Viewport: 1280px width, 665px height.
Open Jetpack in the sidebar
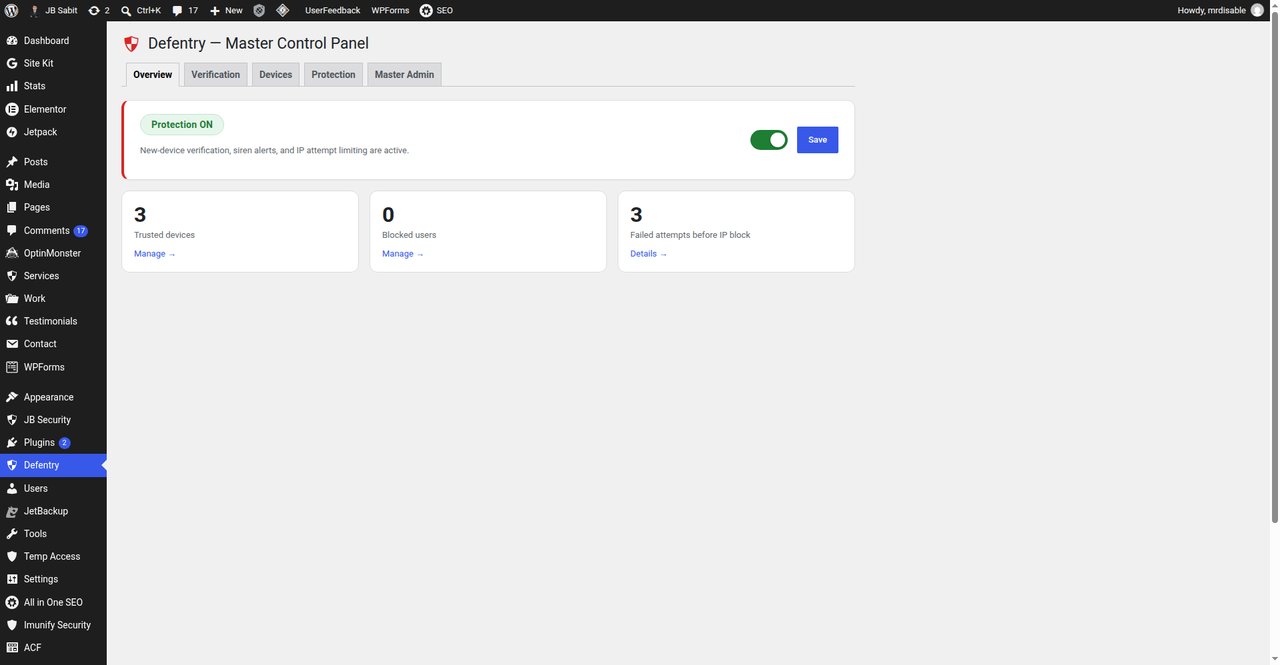(53, 132)
